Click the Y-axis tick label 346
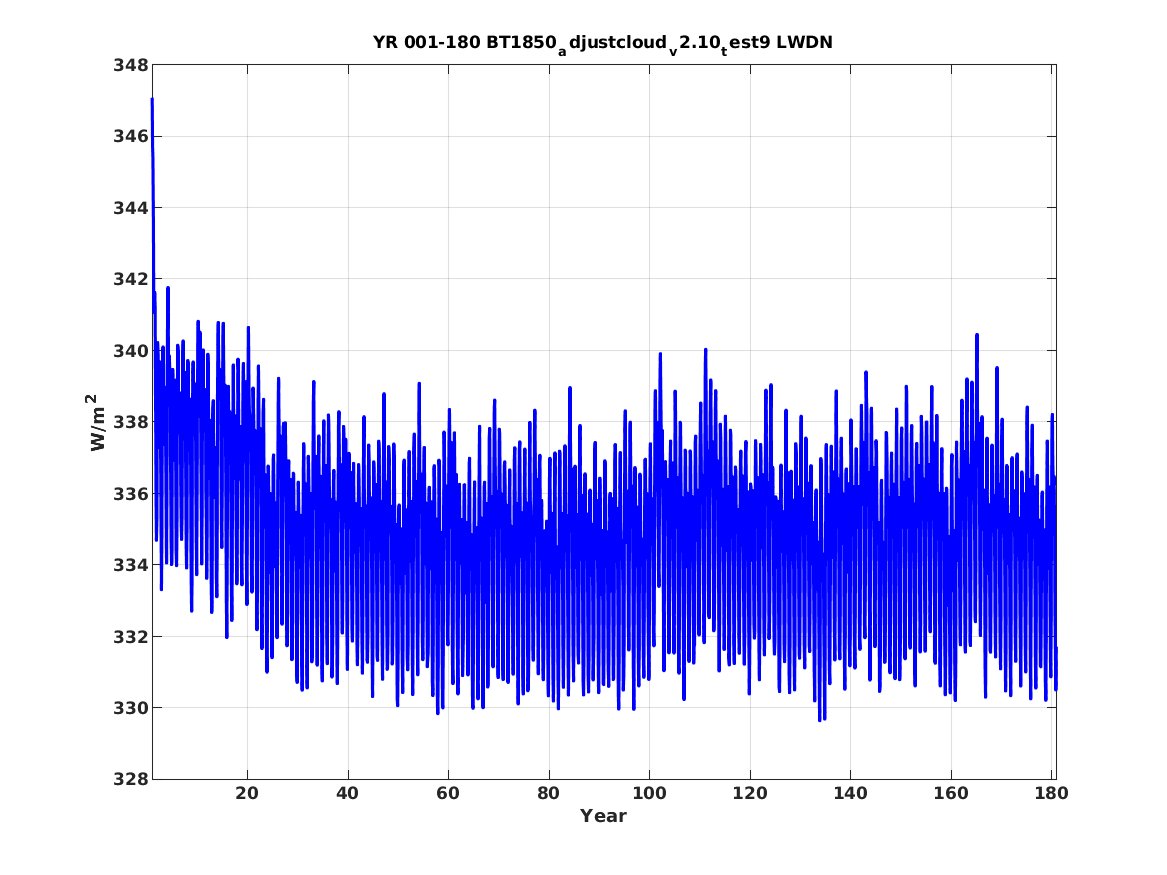Image resolution: width=1167 pixels, height=875 pixels. point(130,137)
